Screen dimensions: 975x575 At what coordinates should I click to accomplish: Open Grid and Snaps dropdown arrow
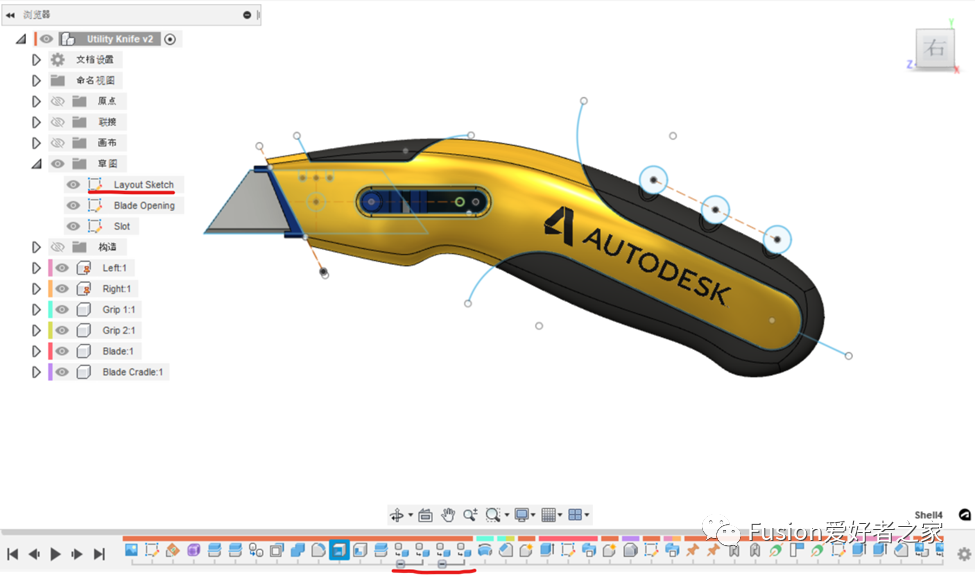click(560, 515)
